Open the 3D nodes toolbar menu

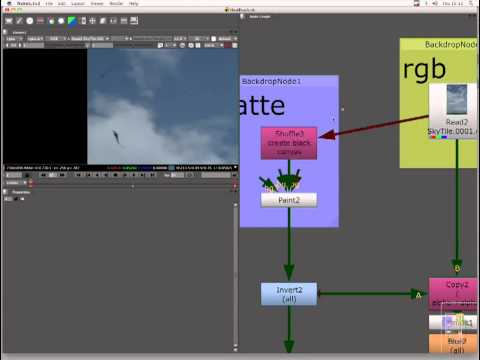tap(103, 21)
